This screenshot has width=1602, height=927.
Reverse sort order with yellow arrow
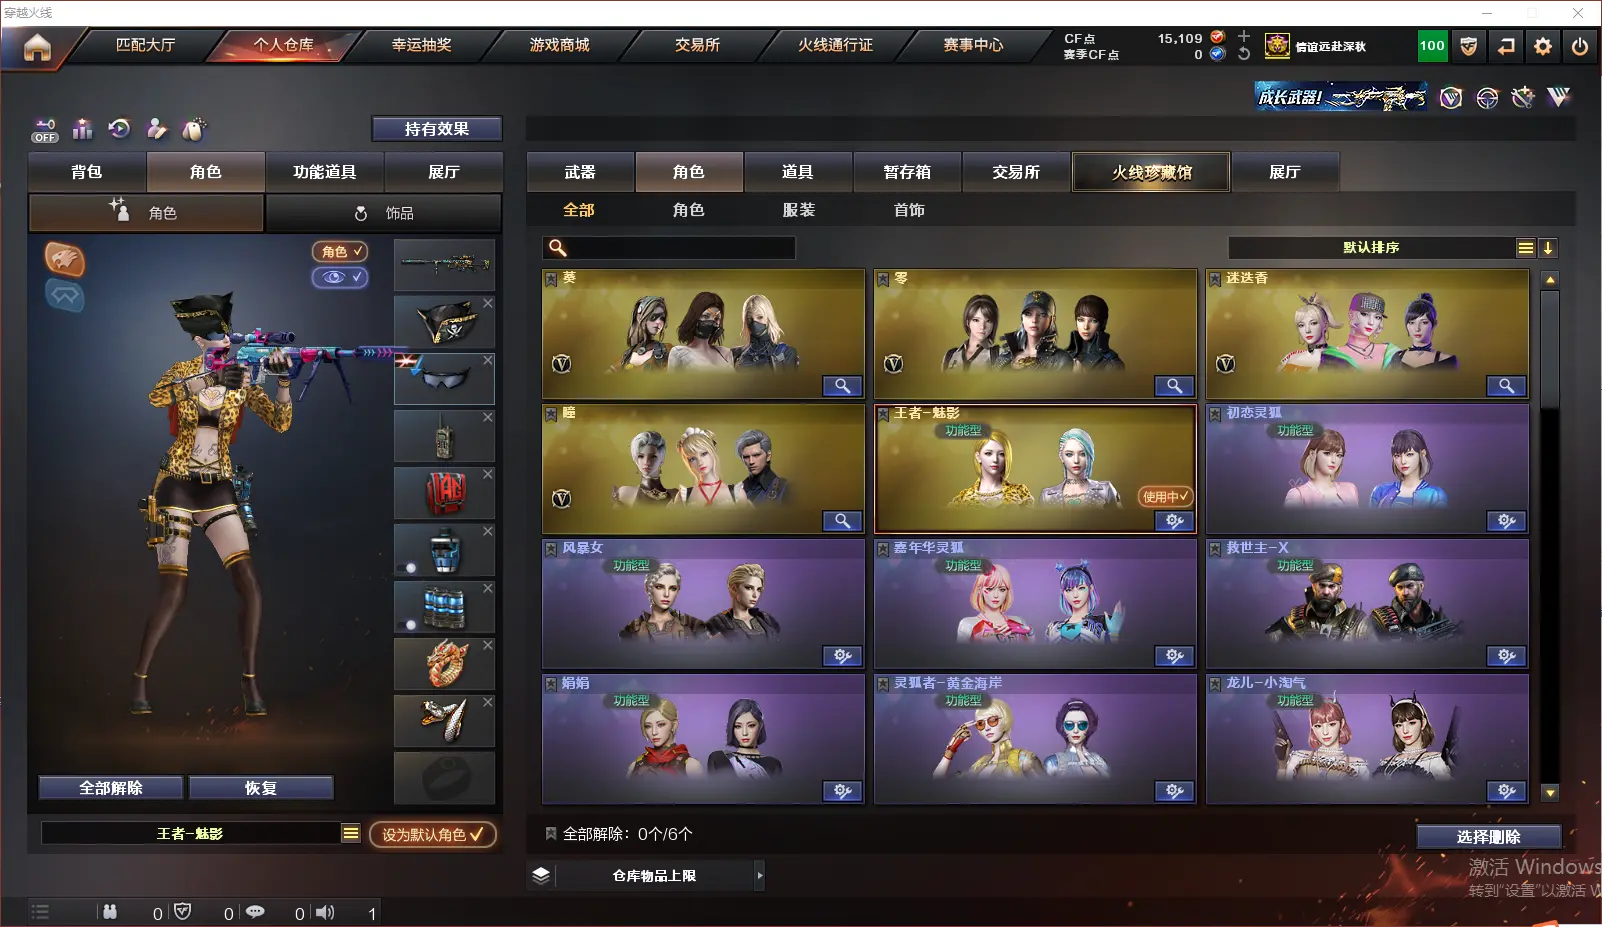tap(1548, 248)
